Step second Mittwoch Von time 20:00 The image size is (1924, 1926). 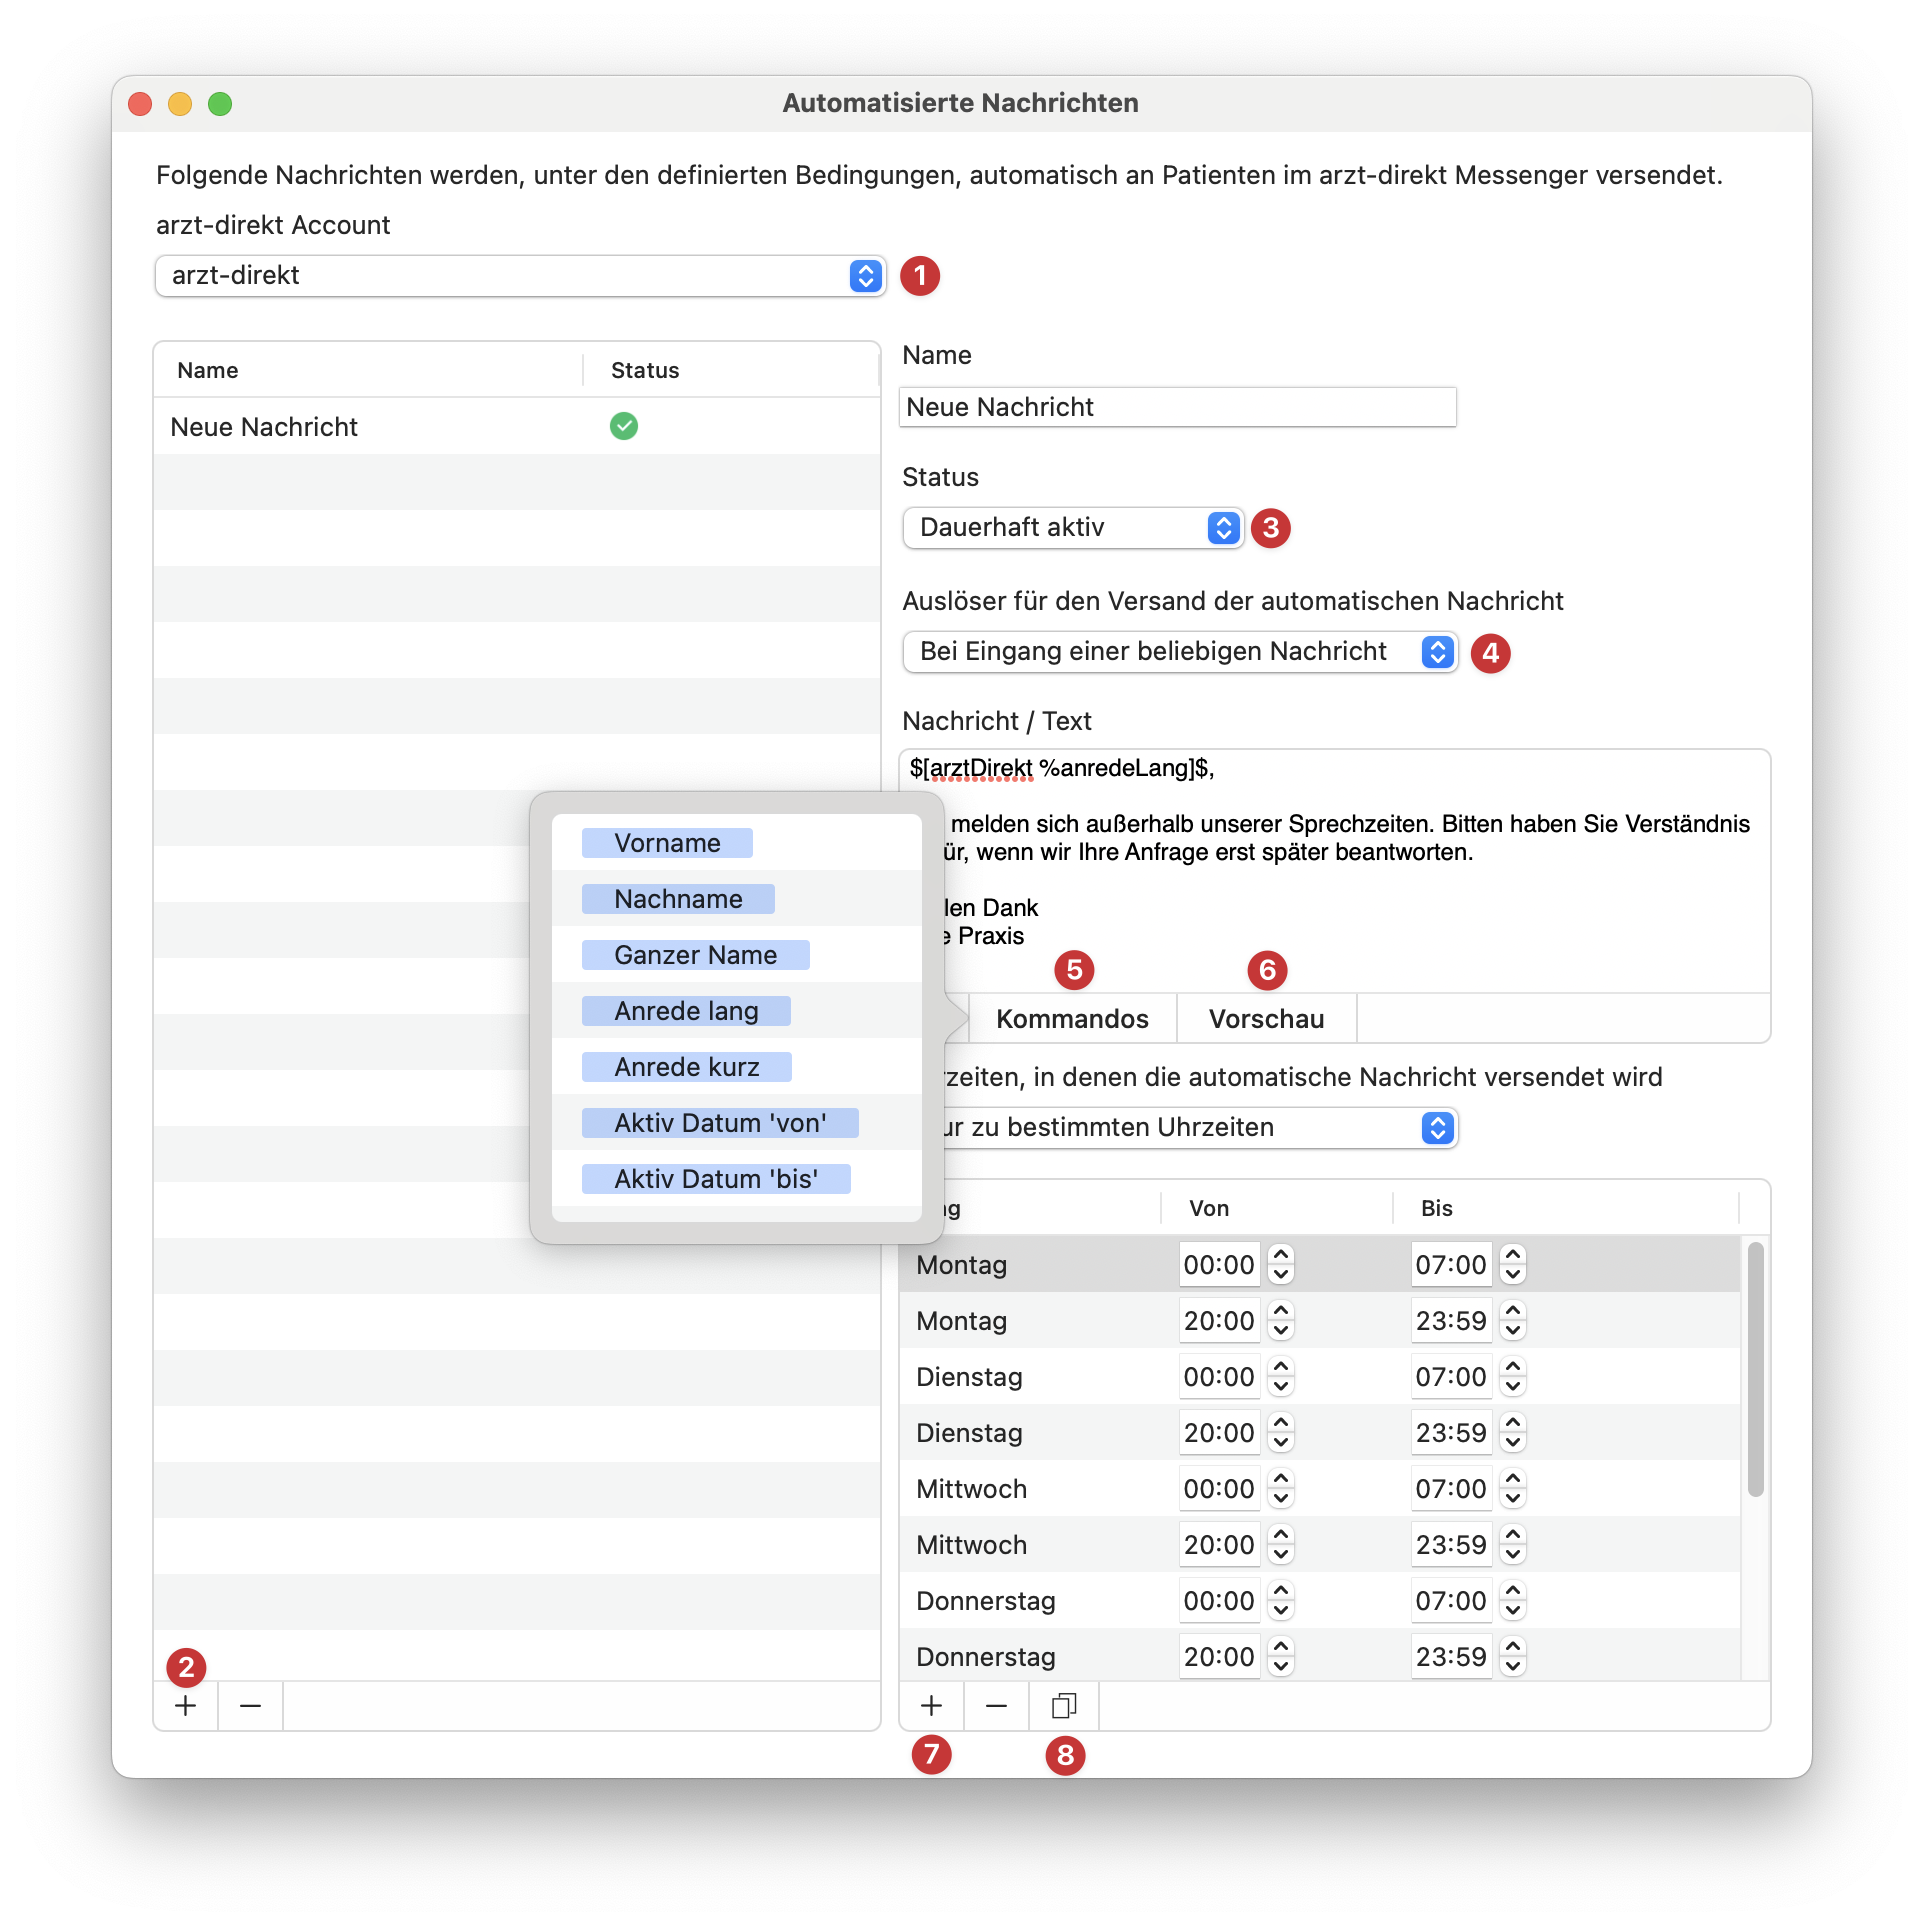coord(1281,1545)
